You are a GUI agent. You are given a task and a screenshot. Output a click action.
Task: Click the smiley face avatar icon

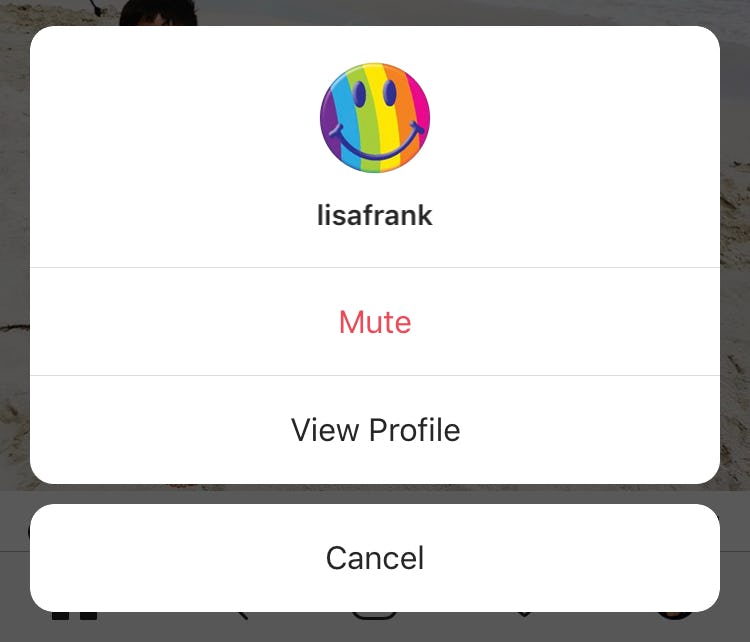[375, 118]
